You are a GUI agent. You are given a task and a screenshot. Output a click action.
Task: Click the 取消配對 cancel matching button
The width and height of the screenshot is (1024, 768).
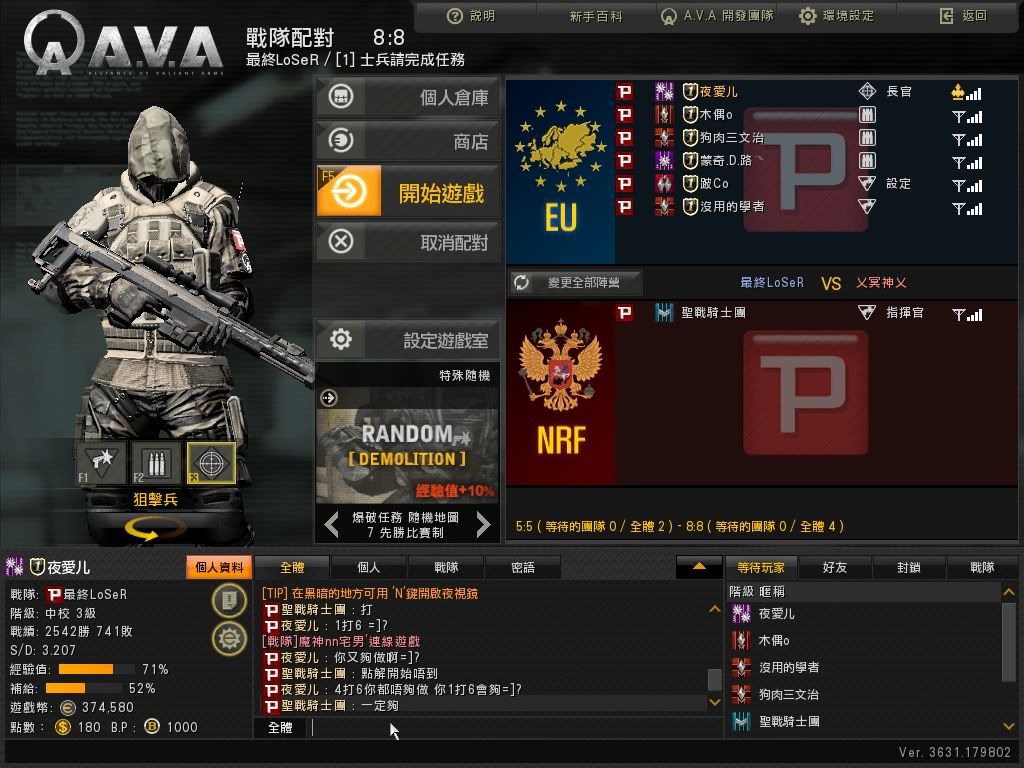pyautogui.click(x=408, y=242)
